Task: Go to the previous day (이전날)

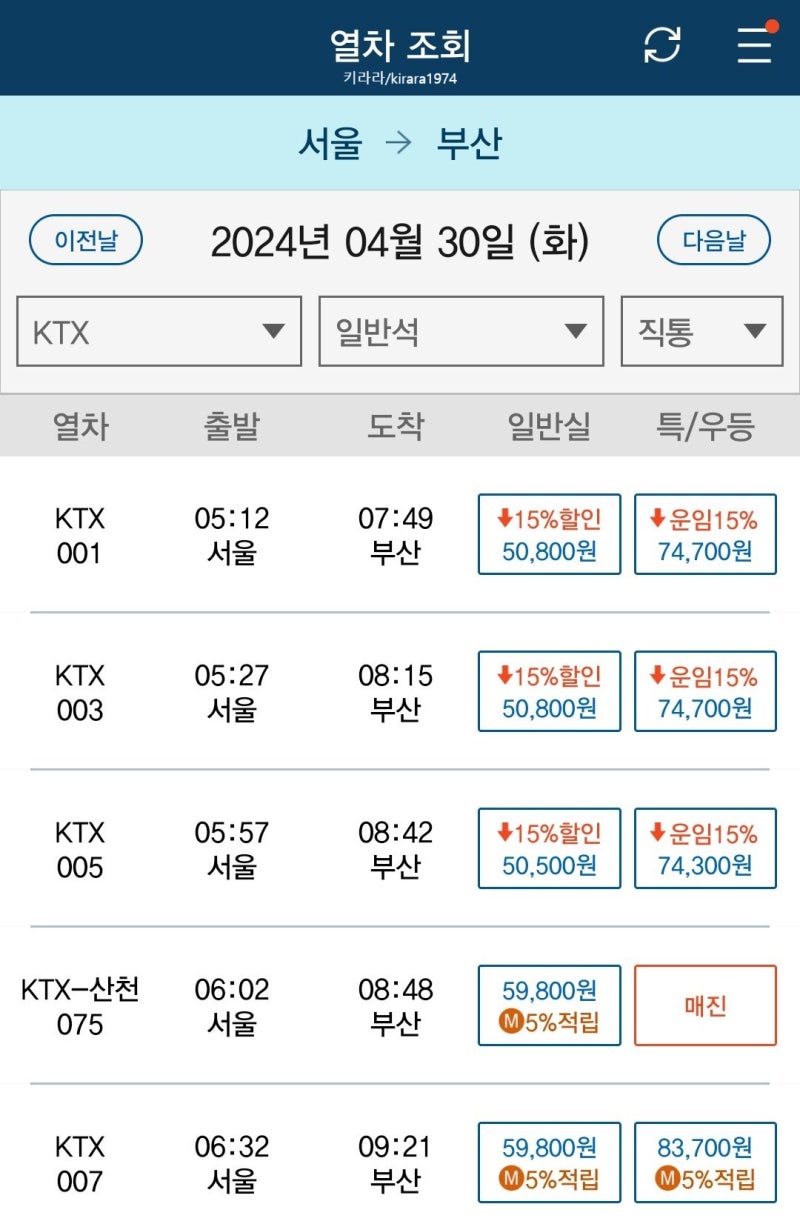Action: coord(86,241)
